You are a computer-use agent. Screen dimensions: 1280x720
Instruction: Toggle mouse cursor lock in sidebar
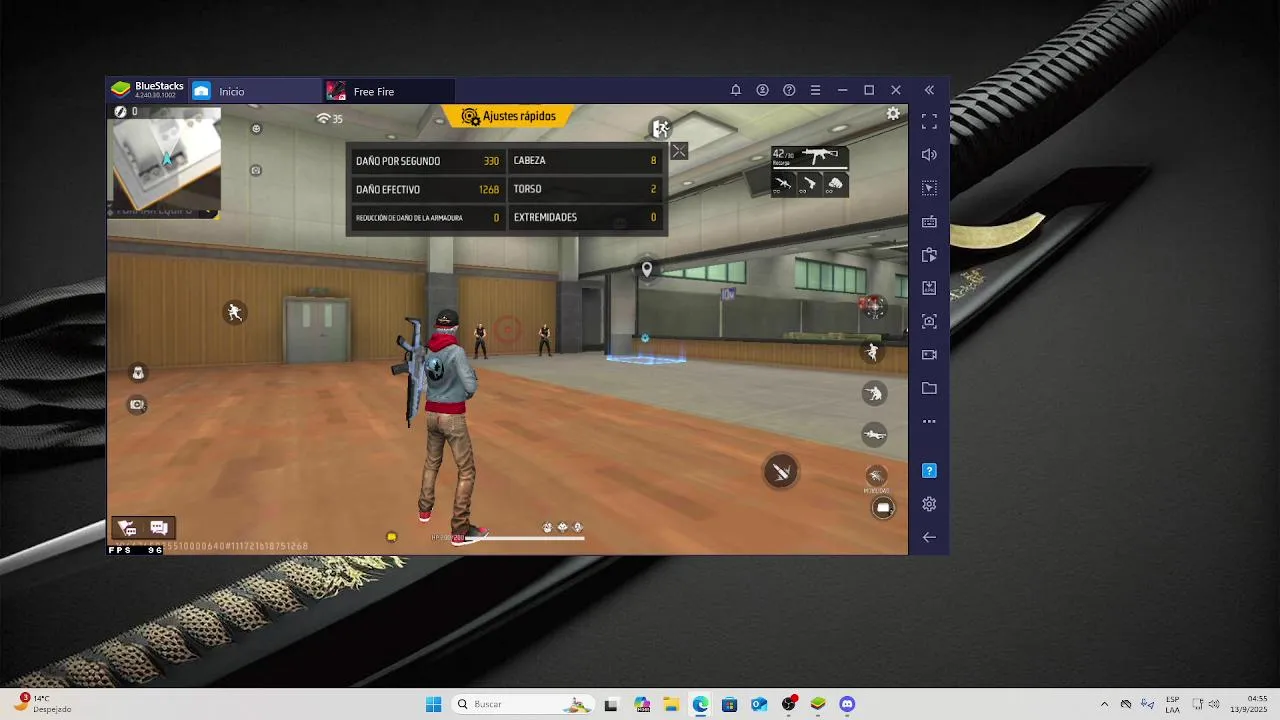point(929,188)
